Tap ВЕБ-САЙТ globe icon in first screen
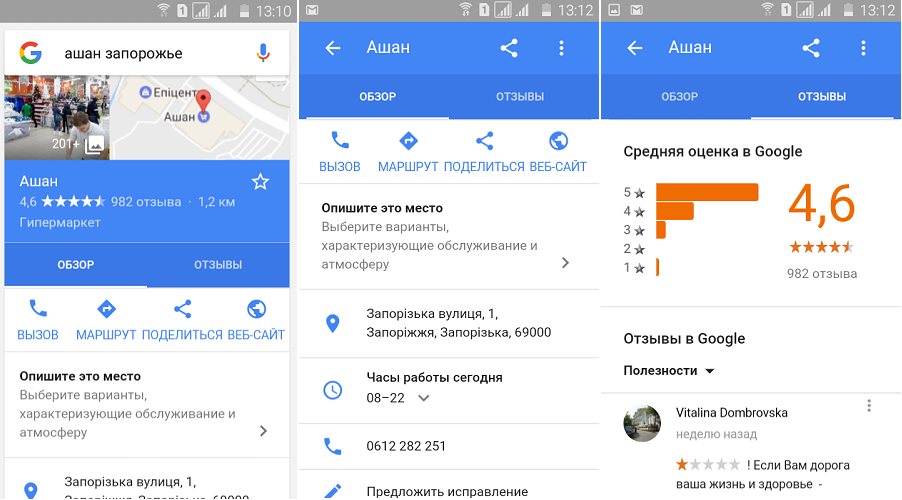The width and height of the screenshot is (902, 500). click(x=257, y=309)
